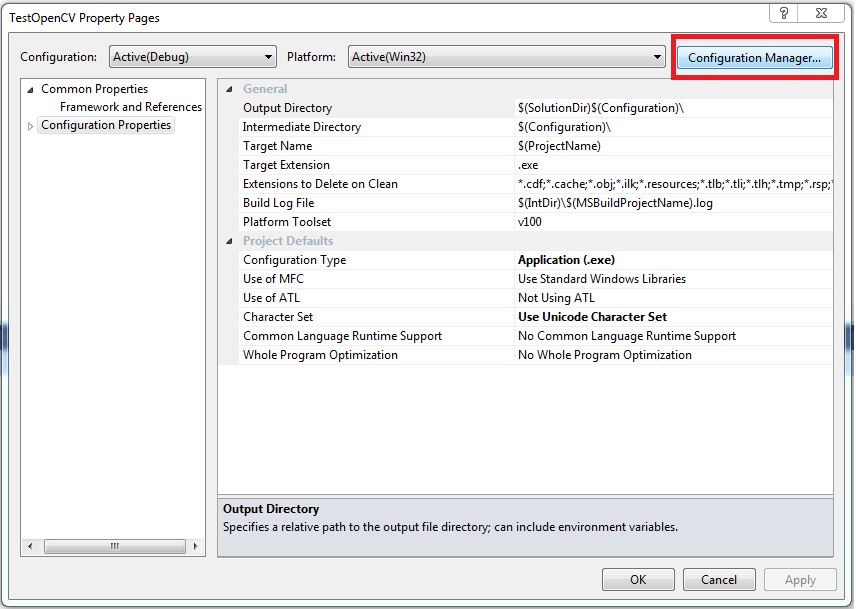This screenshot has height=609, width=856.
Task: Select Configuration Properties tree item
Action: click(106, 125)
